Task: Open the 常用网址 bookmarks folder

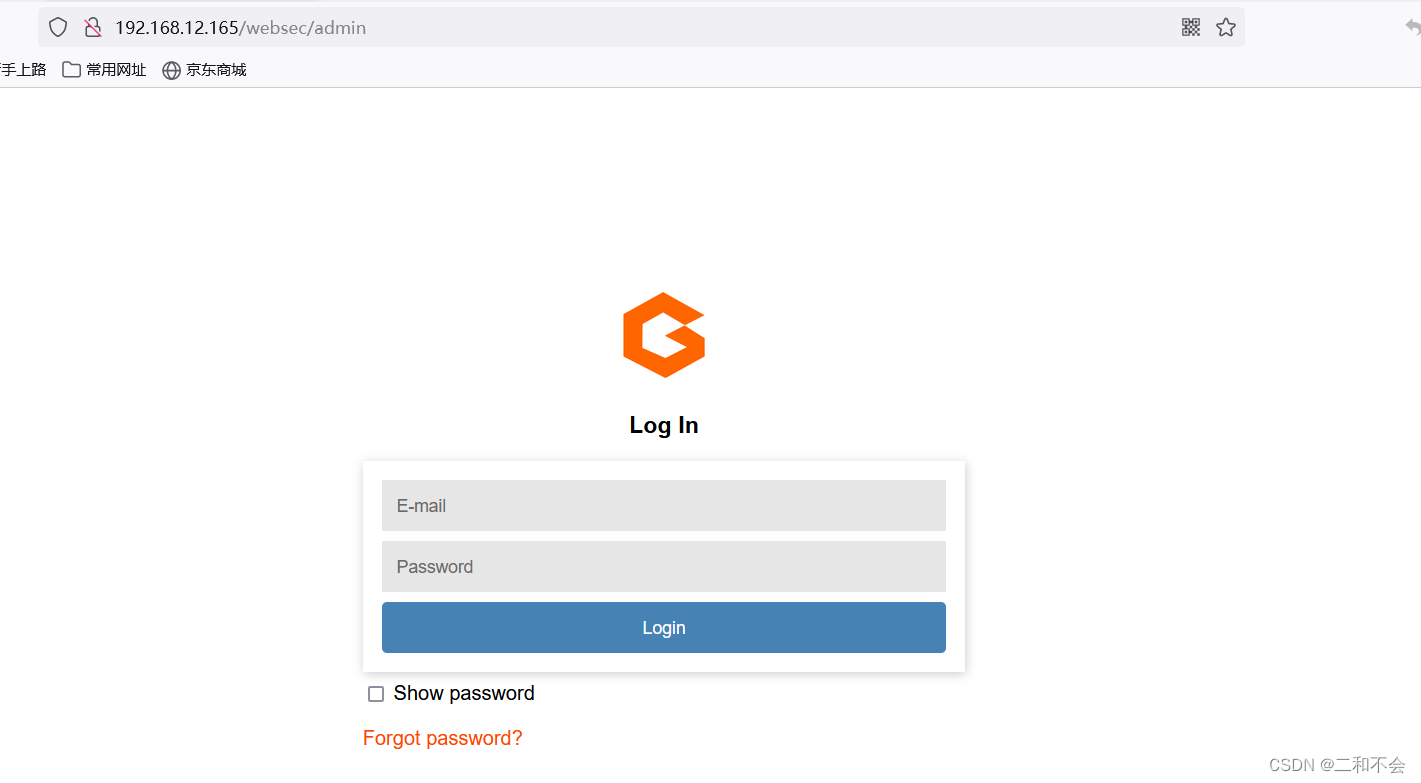Action: pos(104,70)
